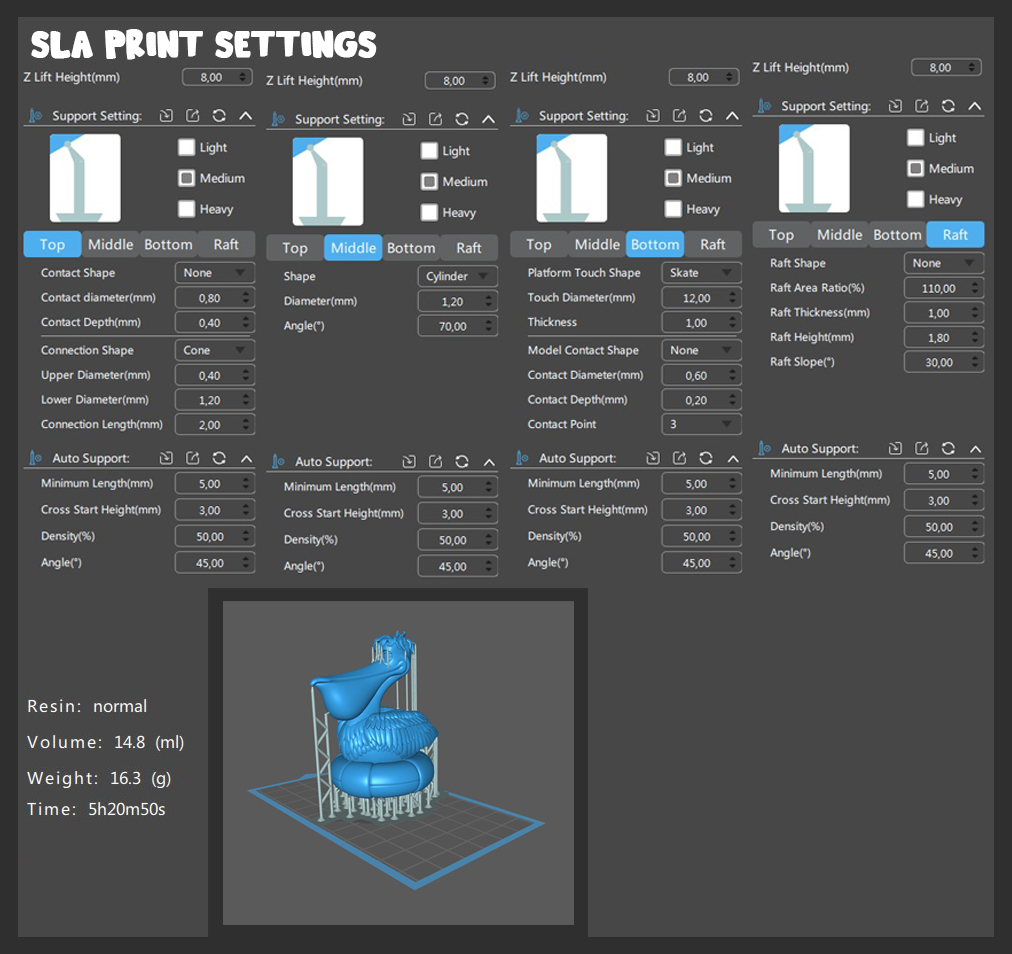Toggle Medium checkbox in second support panel
Image resolution: width=1012 pixels, height=954 pixels.
429,181
